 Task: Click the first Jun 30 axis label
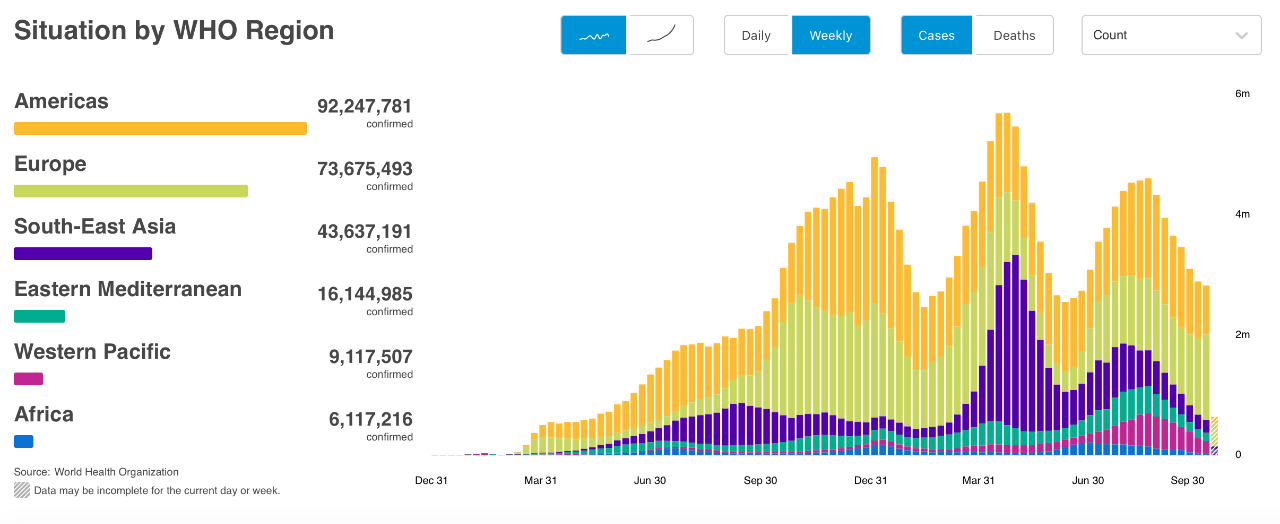(650, 480)
